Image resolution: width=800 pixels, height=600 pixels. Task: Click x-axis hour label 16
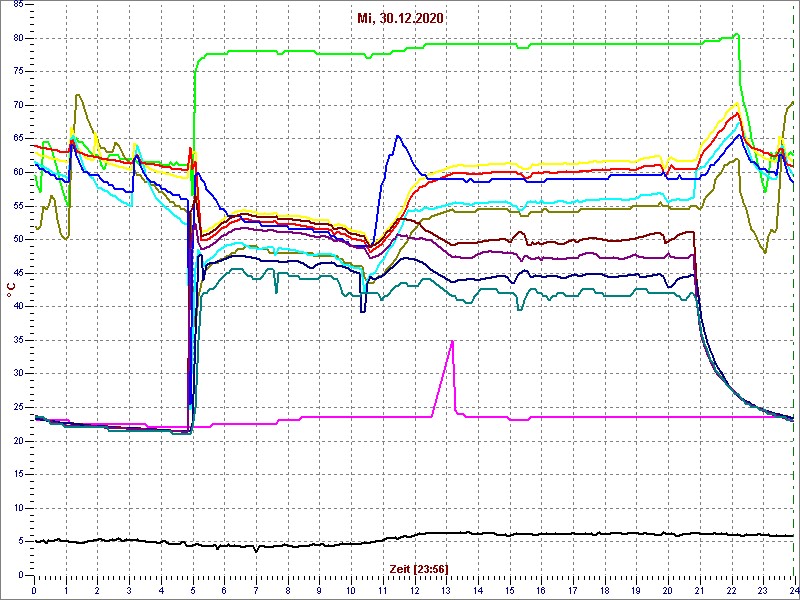pyautogui.click(x=541, y=591)
